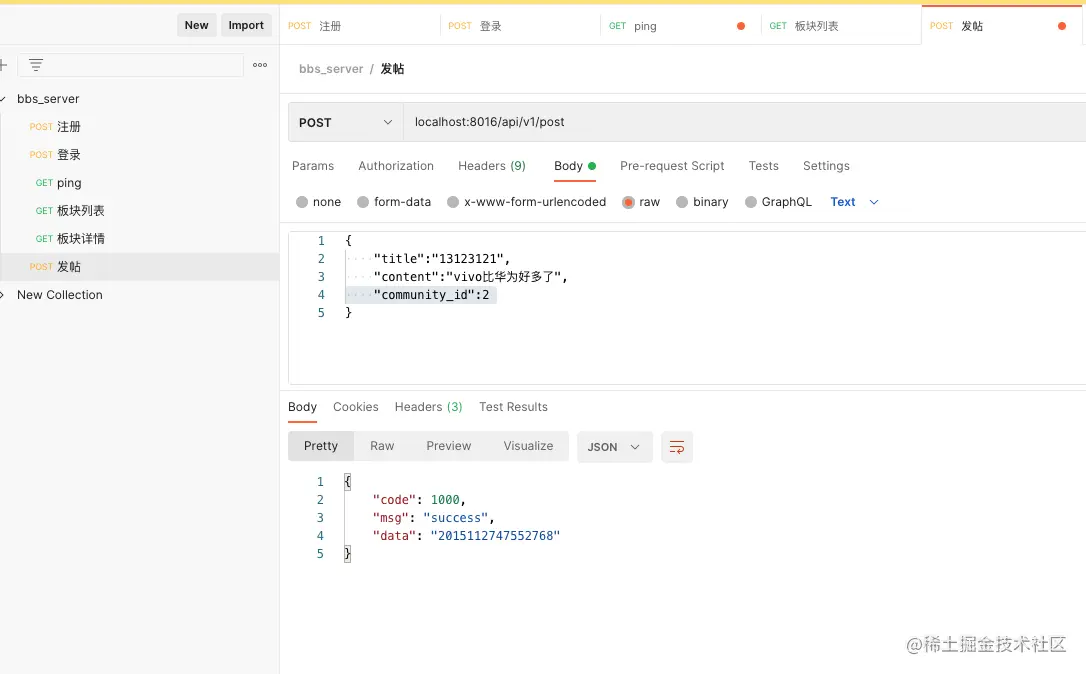The height and width of the screenshot is (674, 1086).
Task: Switch to the GET 板块列表 request tab
Action: point(842,26)
